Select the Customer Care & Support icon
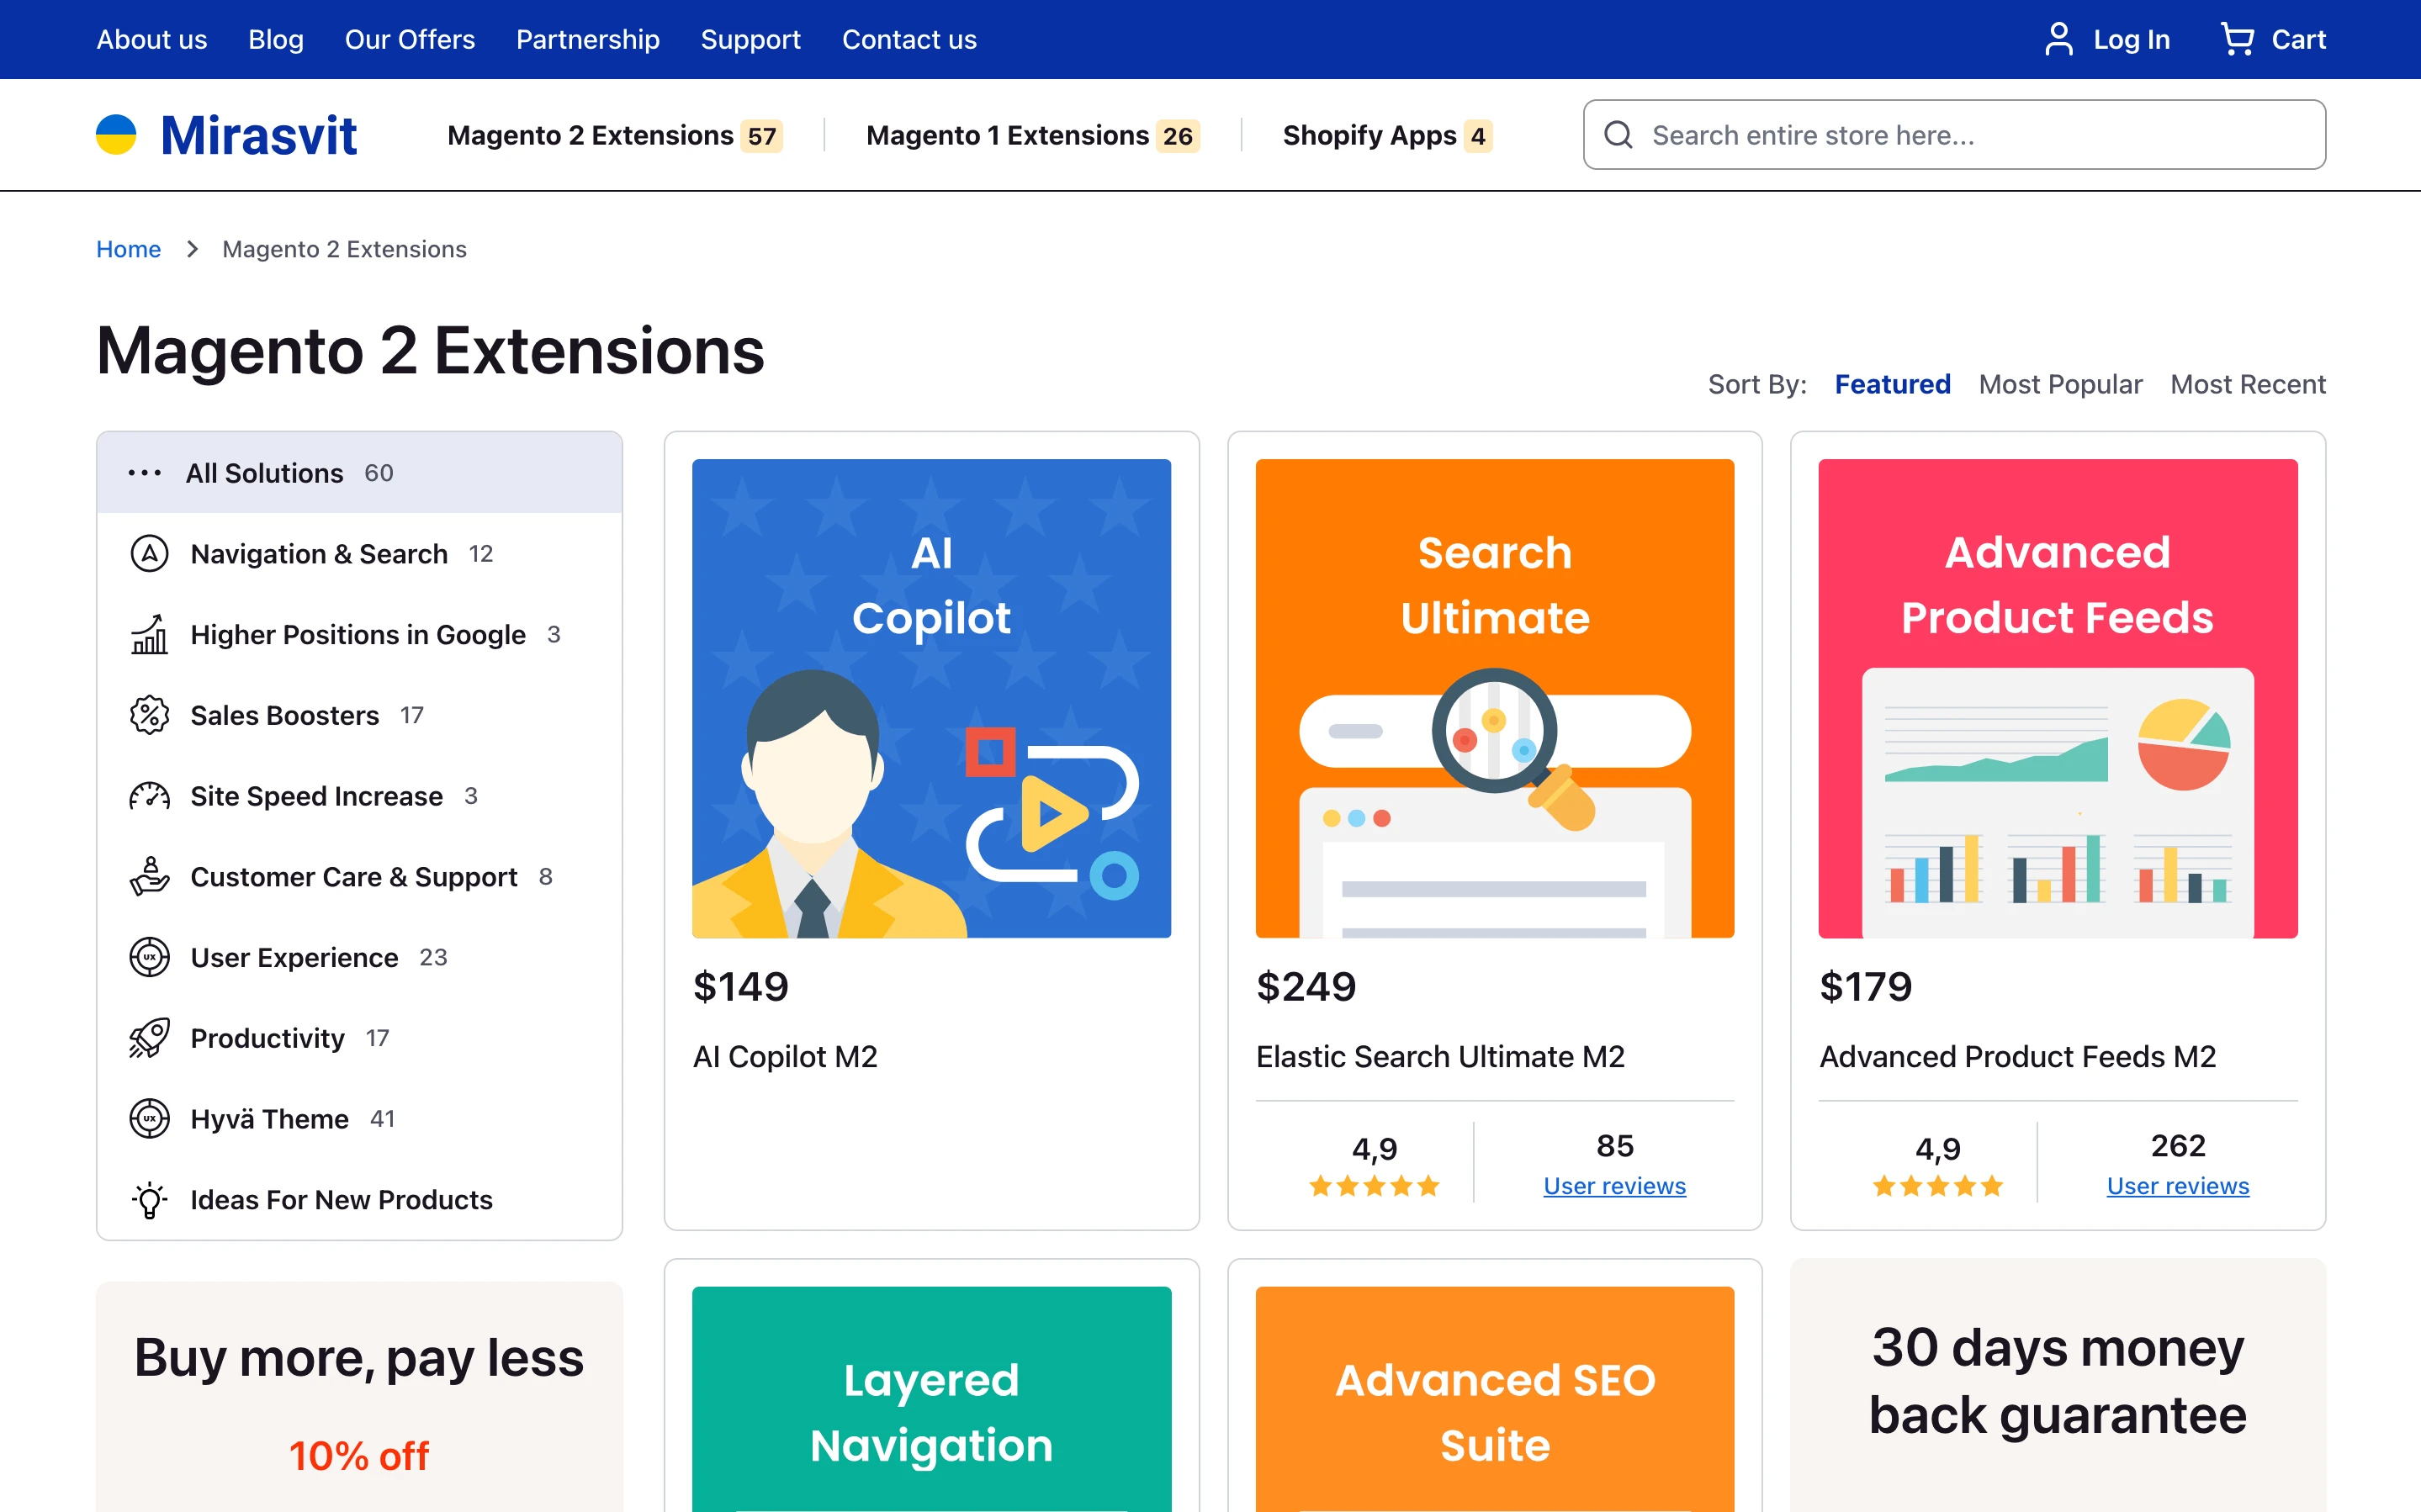The width and height of the screenshot is (2421, 1512). click(x=149, y=877)
